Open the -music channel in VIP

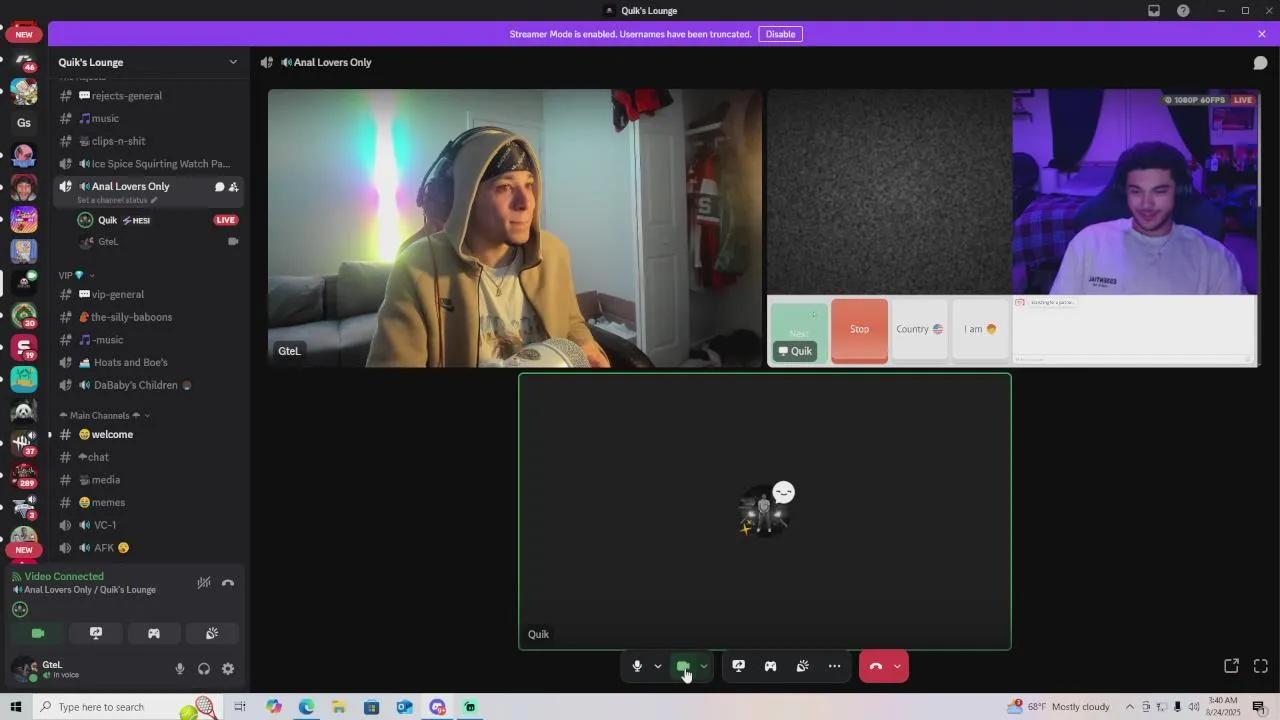pyautogui.click(x=150, y=340)
